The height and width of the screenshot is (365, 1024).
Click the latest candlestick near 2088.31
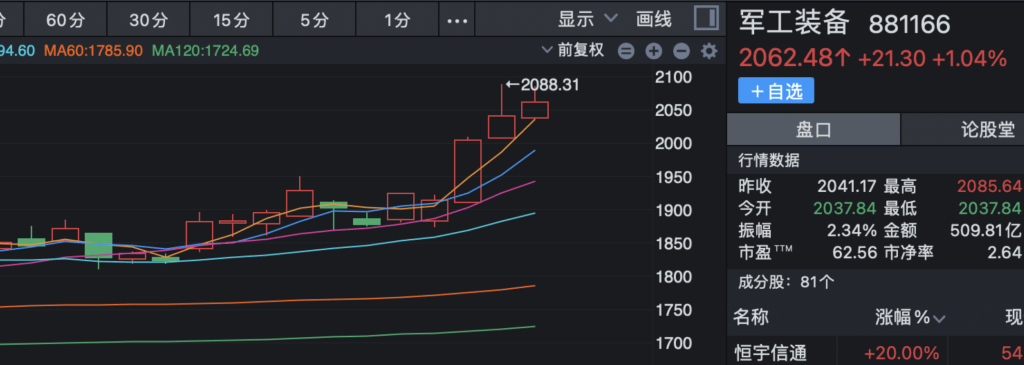(535, 110)
